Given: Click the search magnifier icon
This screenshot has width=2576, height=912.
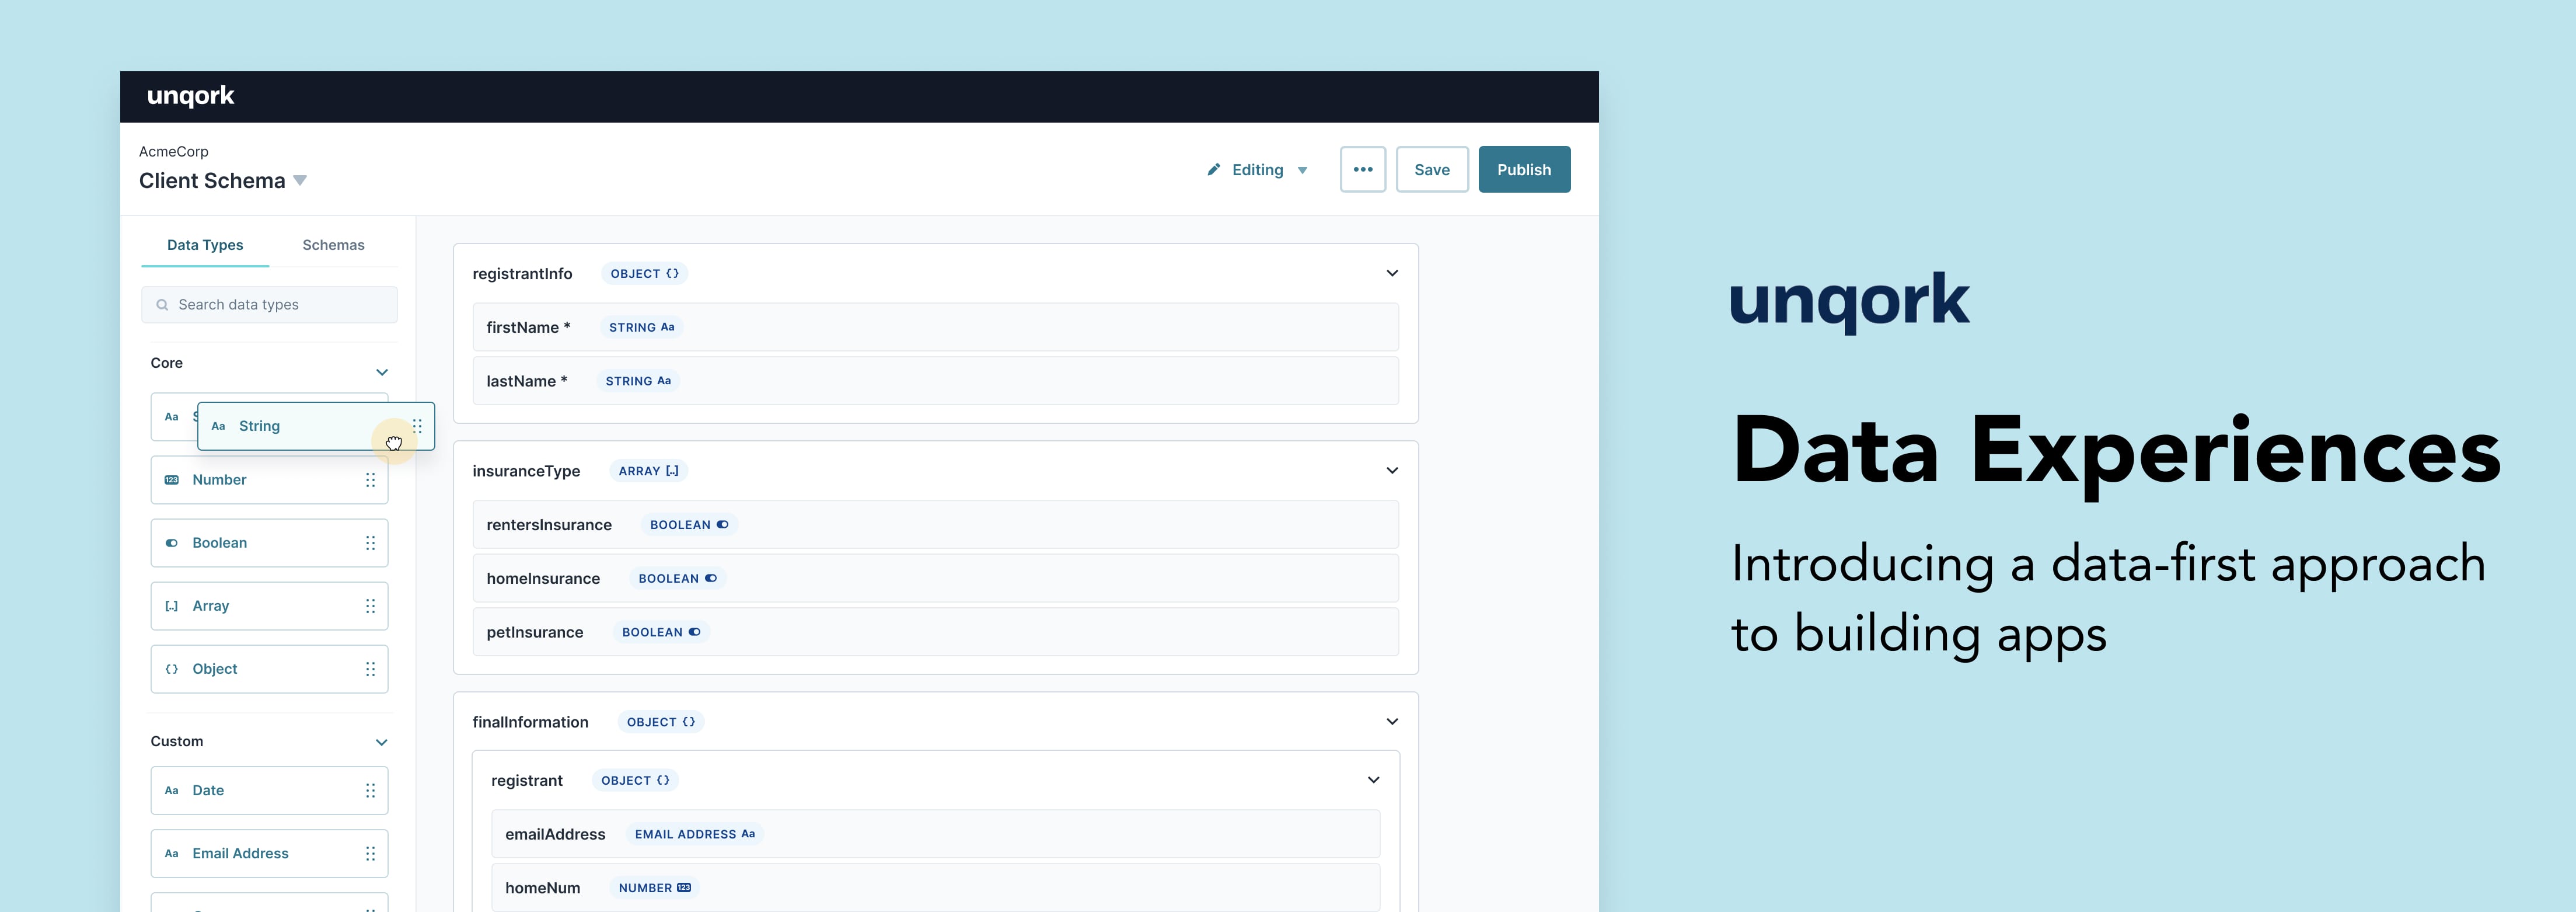Looking at the screenshot, I should click(x=162, y=305).
